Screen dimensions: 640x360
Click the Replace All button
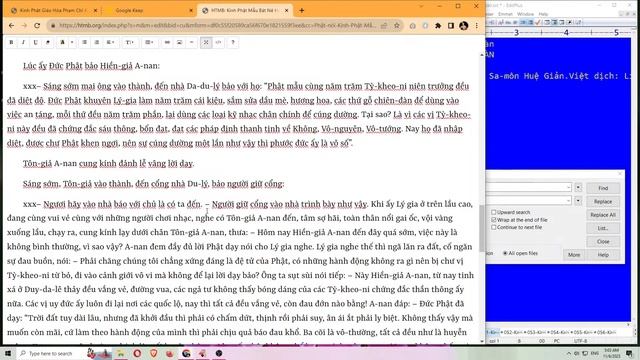click(603, 215)
